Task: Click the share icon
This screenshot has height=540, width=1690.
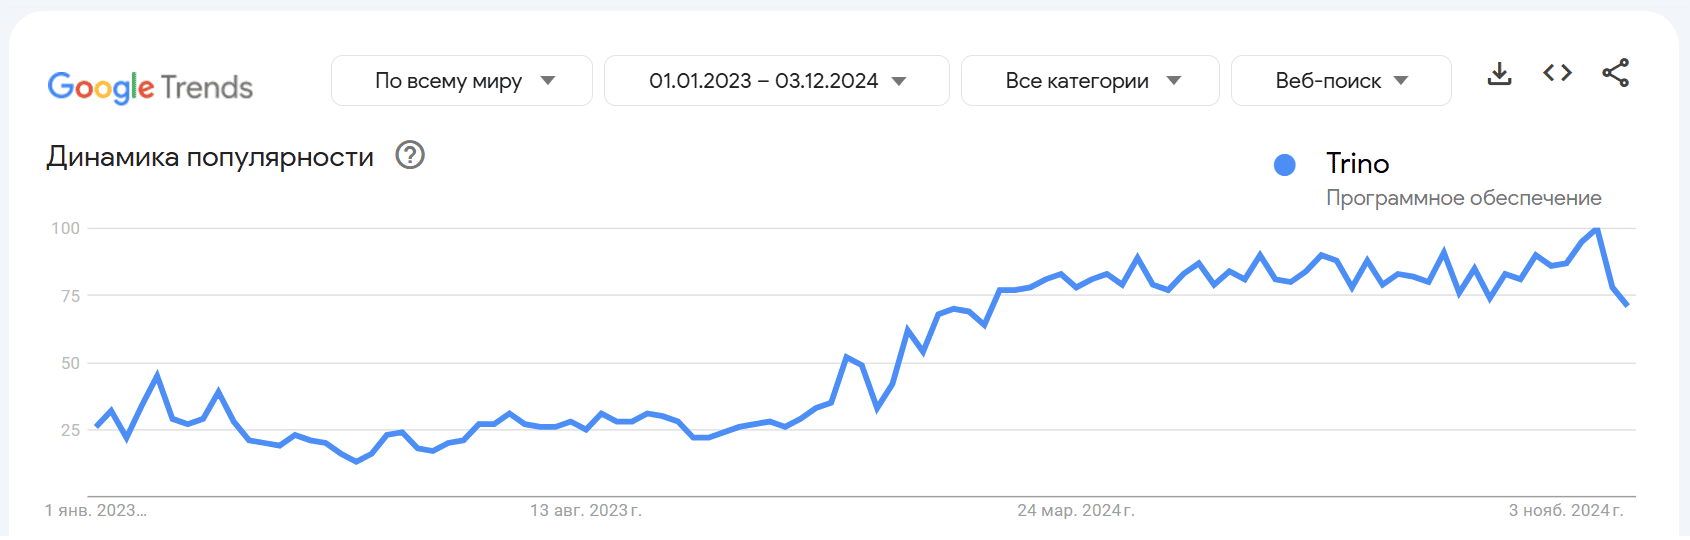Action: [x=1615, y=73]
